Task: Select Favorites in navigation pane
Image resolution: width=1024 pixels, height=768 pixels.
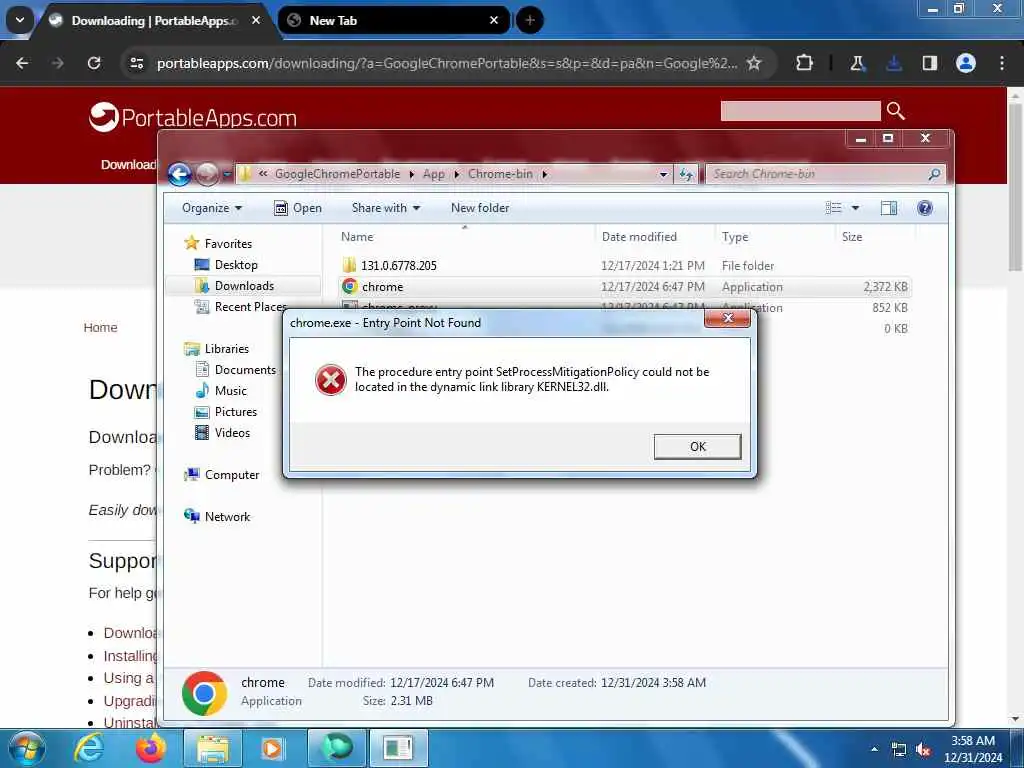Action: point(228,244)
